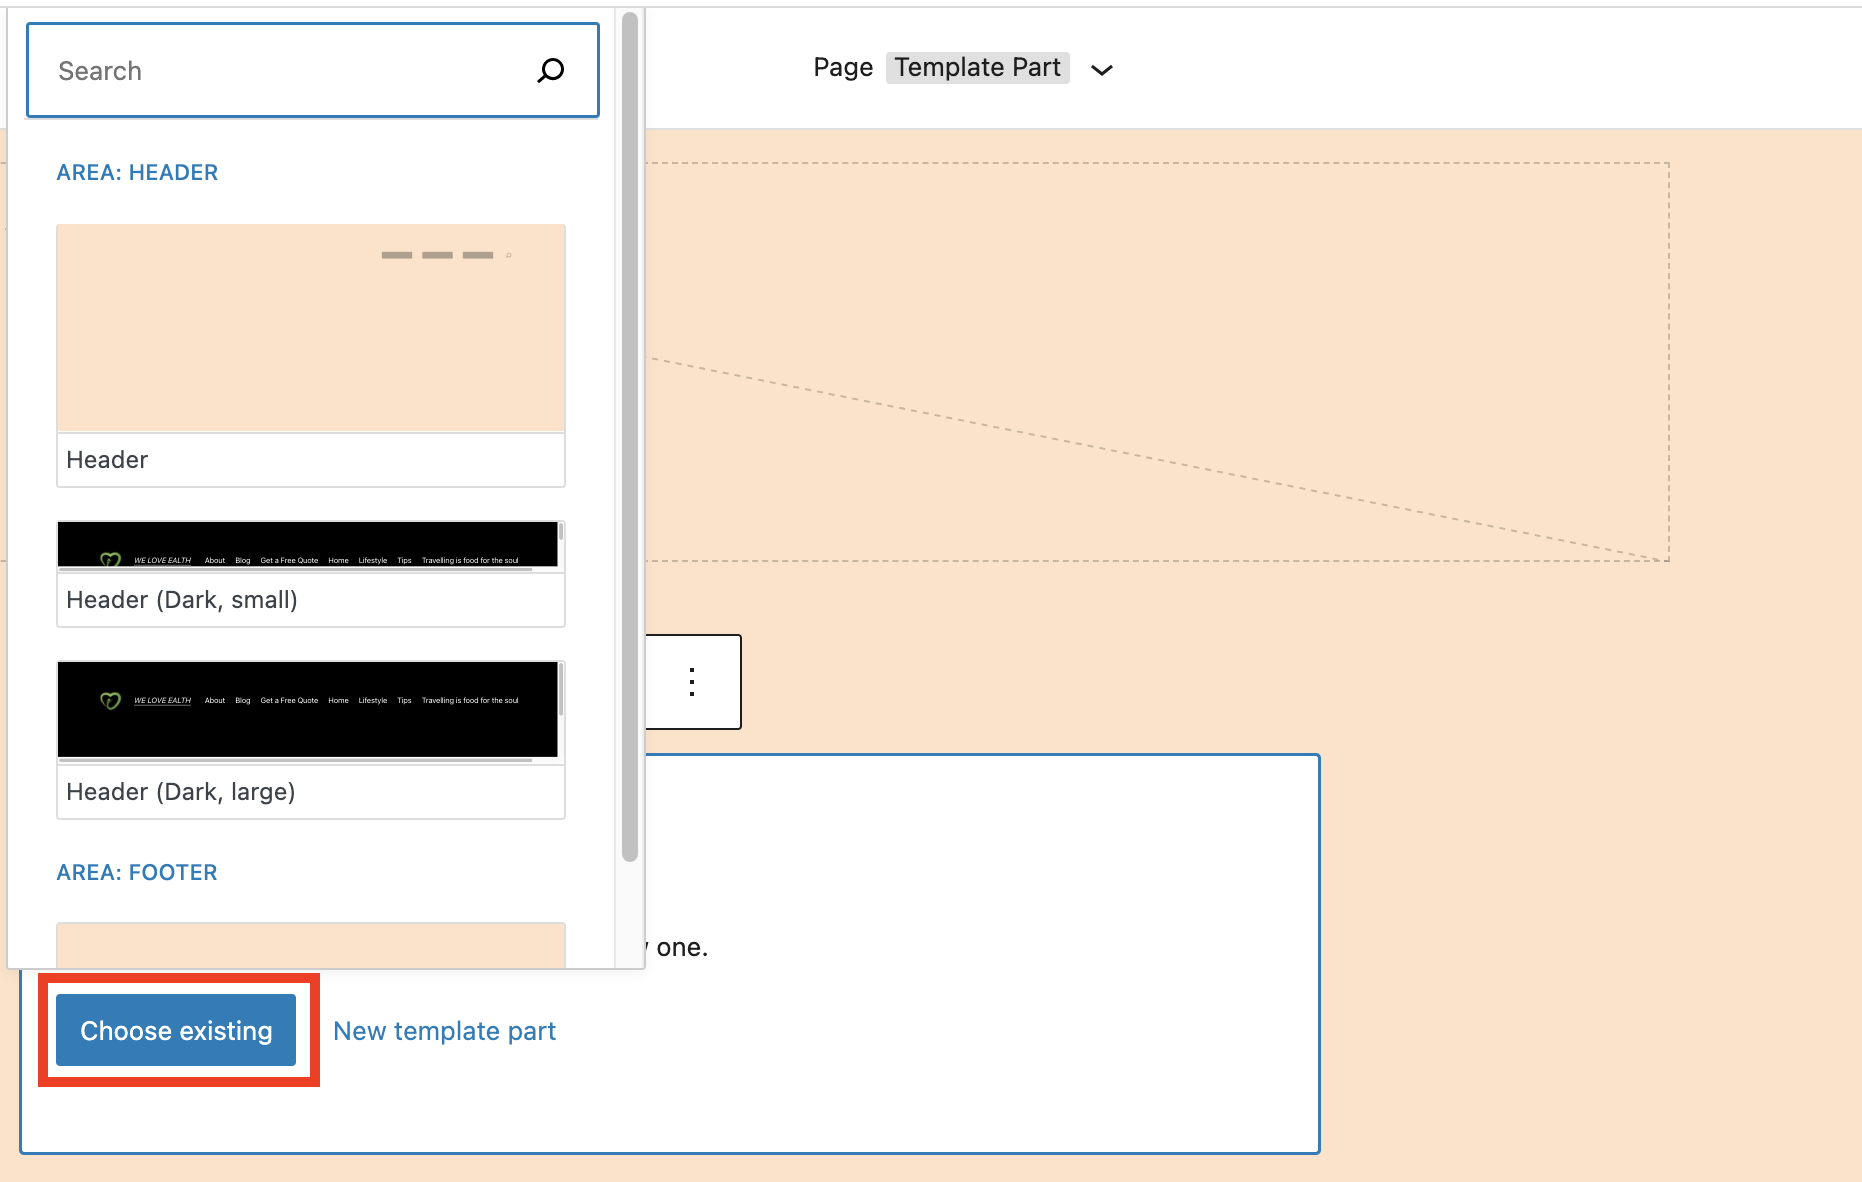Viewport: 1862px width, 1182px height.
Task: Open the AREA: HEADER section link
Action: [x=137, y=172]
